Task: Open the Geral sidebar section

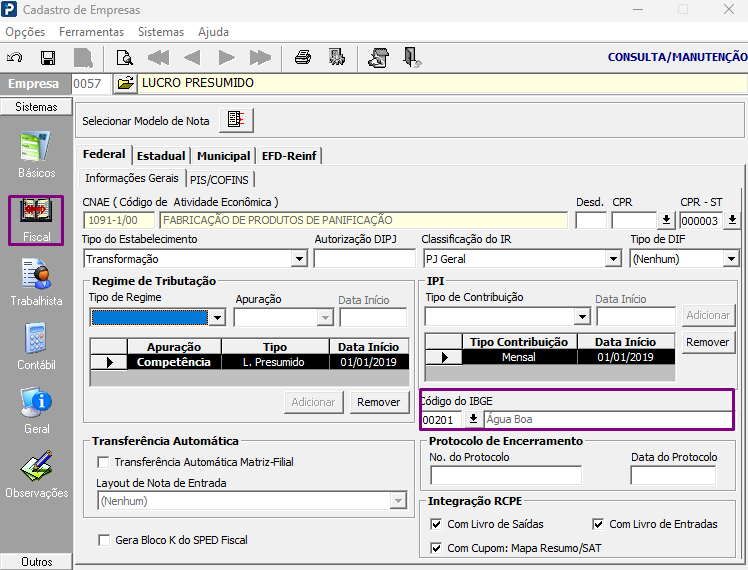Action: click(x=36, y=410)
